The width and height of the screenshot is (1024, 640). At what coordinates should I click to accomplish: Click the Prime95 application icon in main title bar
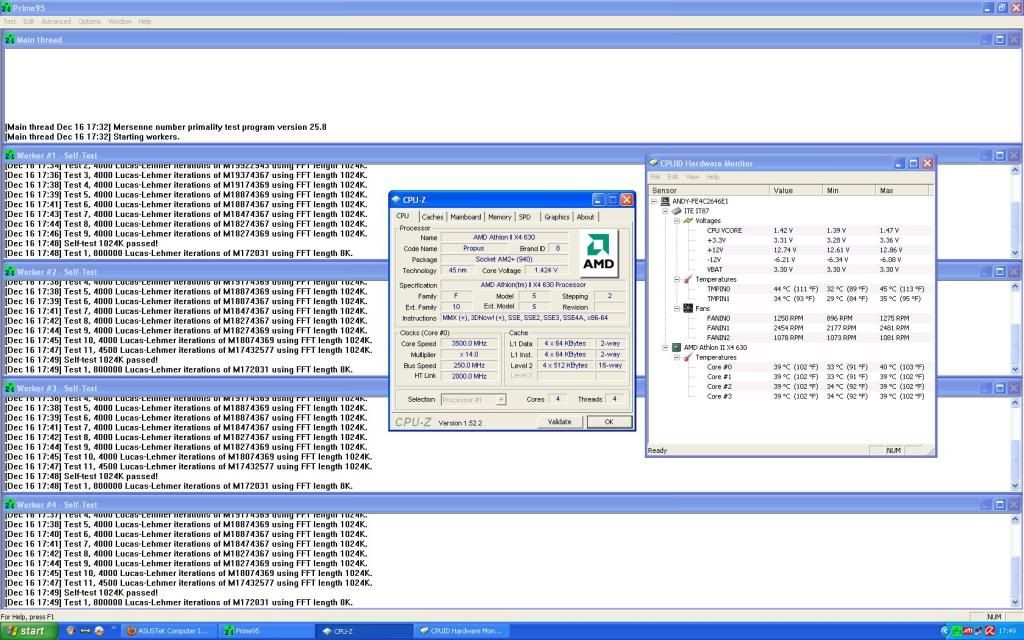click(7, 8)
